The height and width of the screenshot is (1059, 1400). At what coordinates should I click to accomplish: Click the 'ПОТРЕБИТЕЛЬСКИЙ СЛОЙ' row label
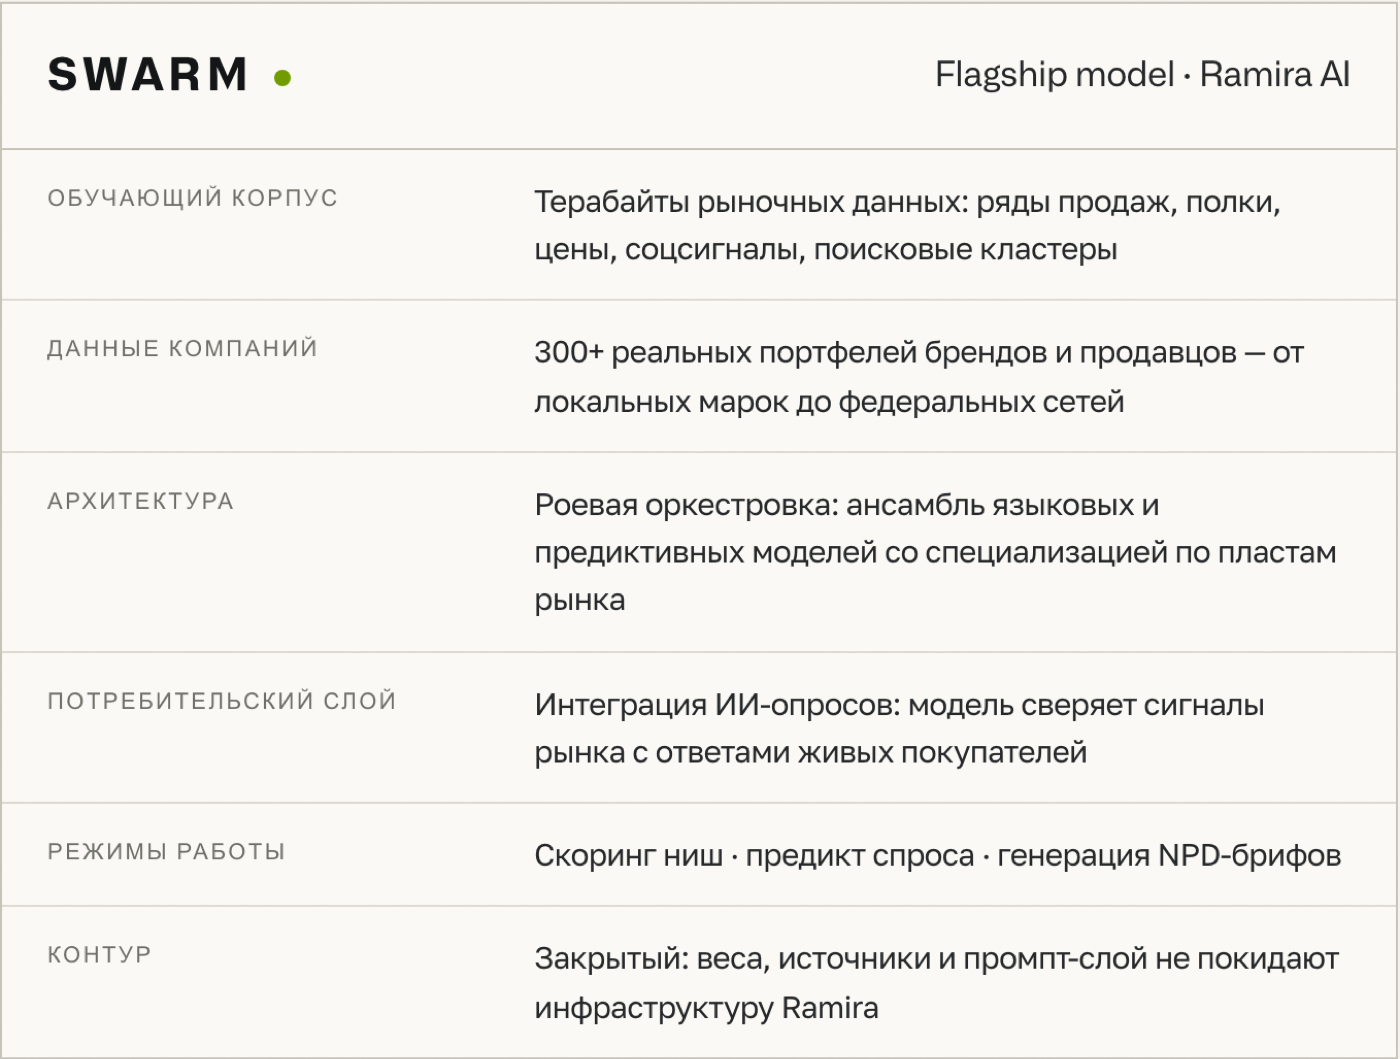pyautogui.click(x=222, y=701)
